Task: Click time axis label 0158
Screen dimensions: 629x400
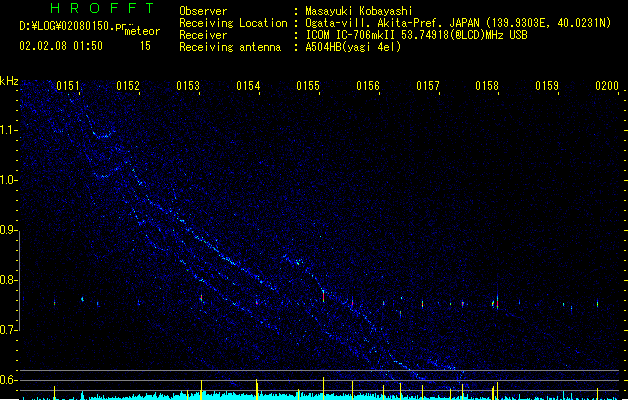Action: coord(487,86)
